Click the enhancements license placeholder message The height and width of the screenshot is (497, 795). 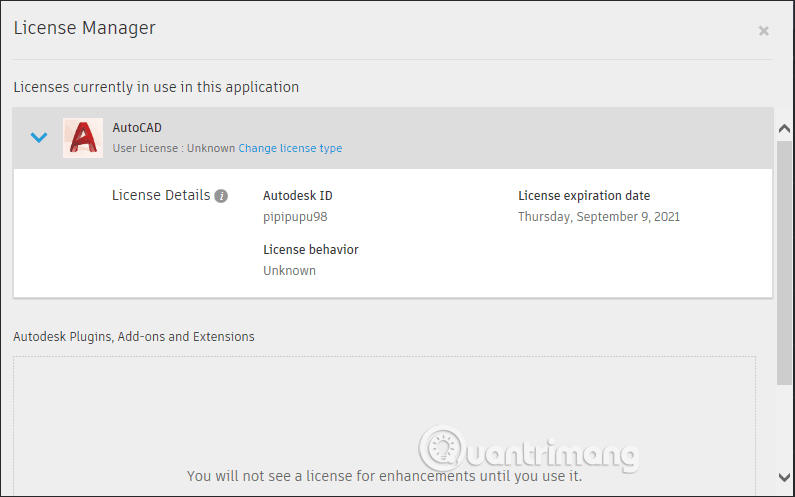[384, 476]
